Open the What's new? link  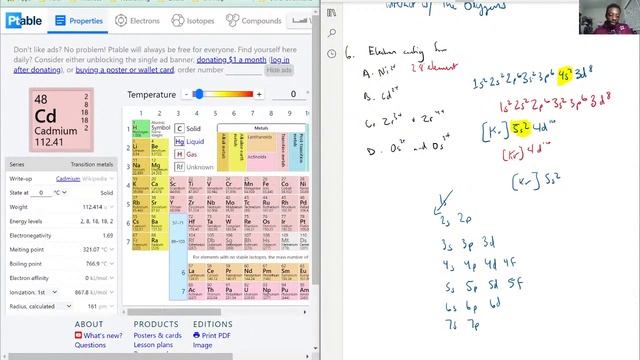(103, 336)
